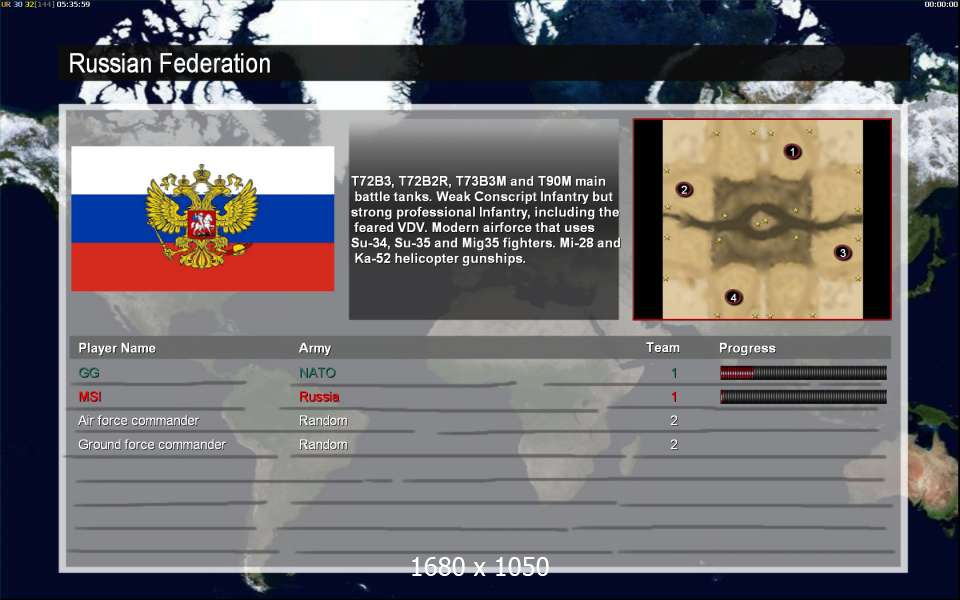Screen dimensions: 960x600
Task: Click the Russia army entry
Action: pyautogui.click(x=319, y=397)
